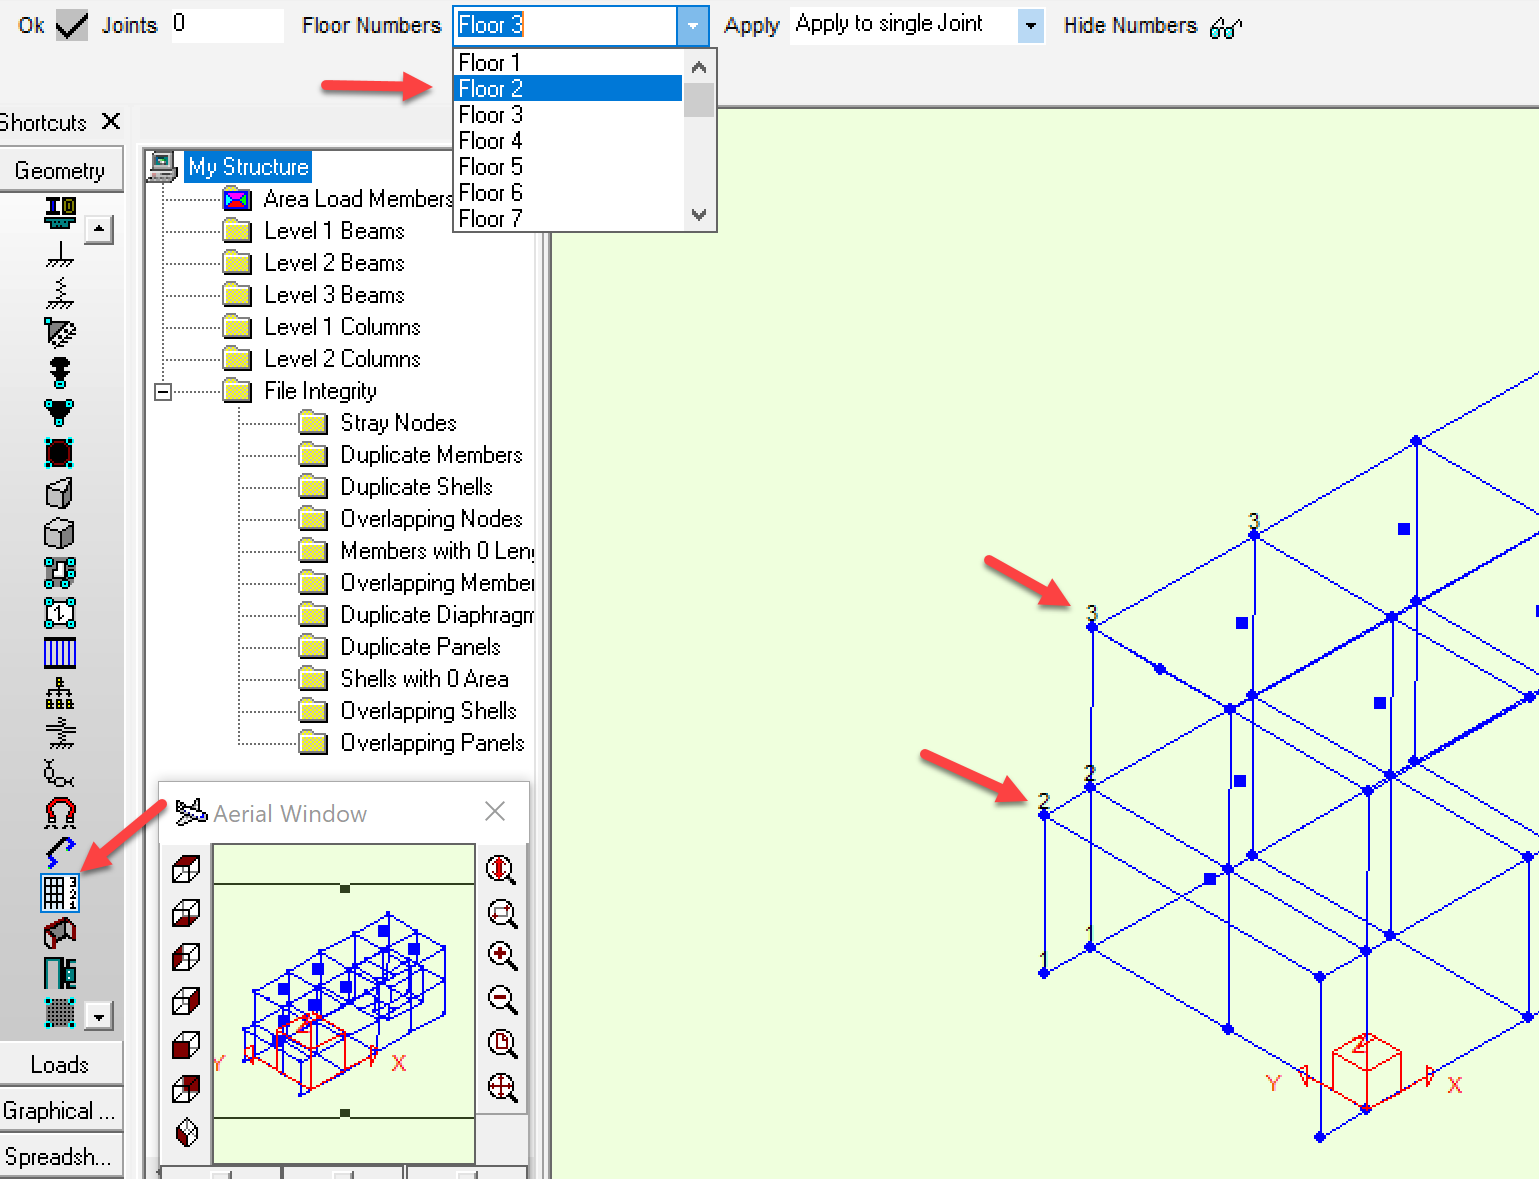Select the isometric view cube icon in Aerial Window
Image resolution: width=1539 pixels, height=1179 pixels.
pyautogui.click(x=186, y=1133)
